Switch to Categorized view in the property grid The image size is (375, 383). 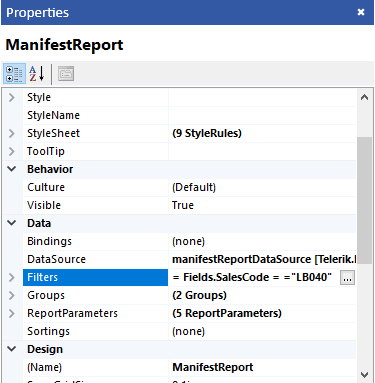pyautogui.click(x=14, y=73)
